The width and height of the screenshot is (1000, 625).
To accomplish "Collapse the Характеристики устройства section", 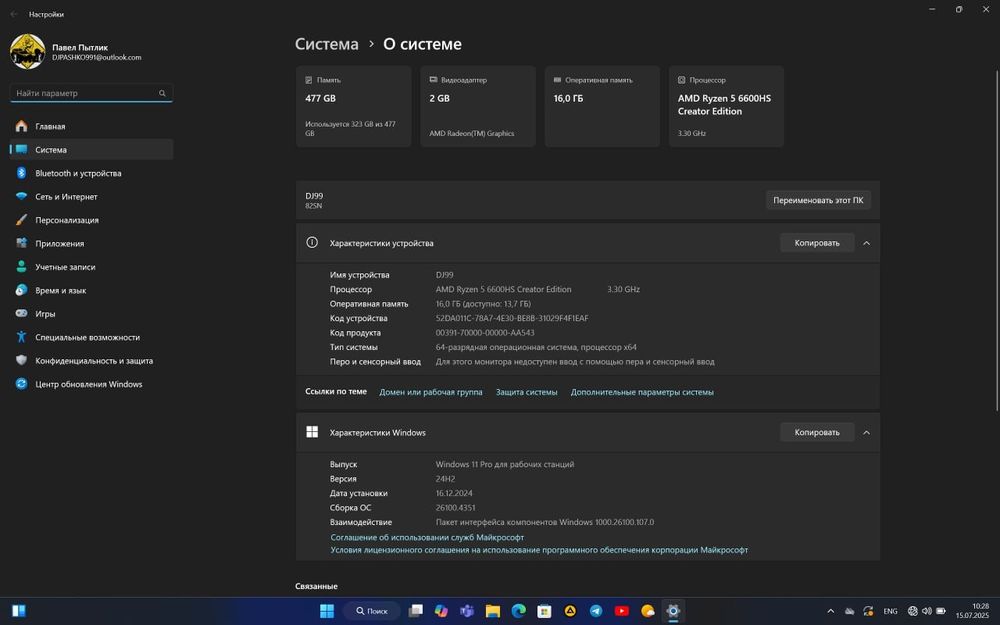I will tap(866, 243).
